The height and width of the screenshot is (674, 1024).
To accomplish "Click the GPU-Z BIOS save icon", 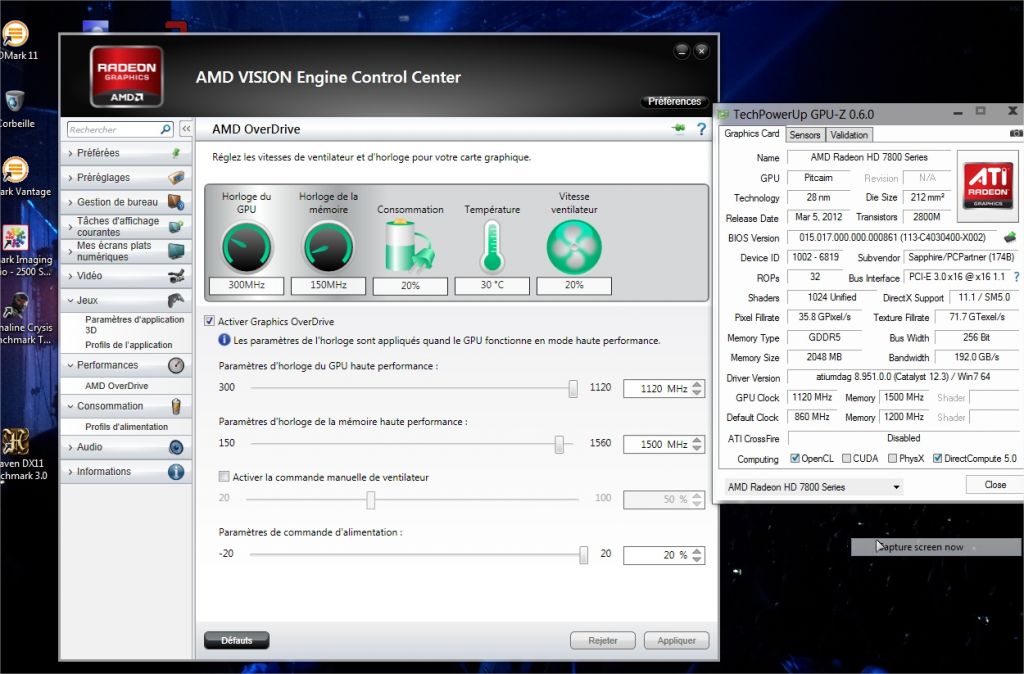I will (1010, 237).
